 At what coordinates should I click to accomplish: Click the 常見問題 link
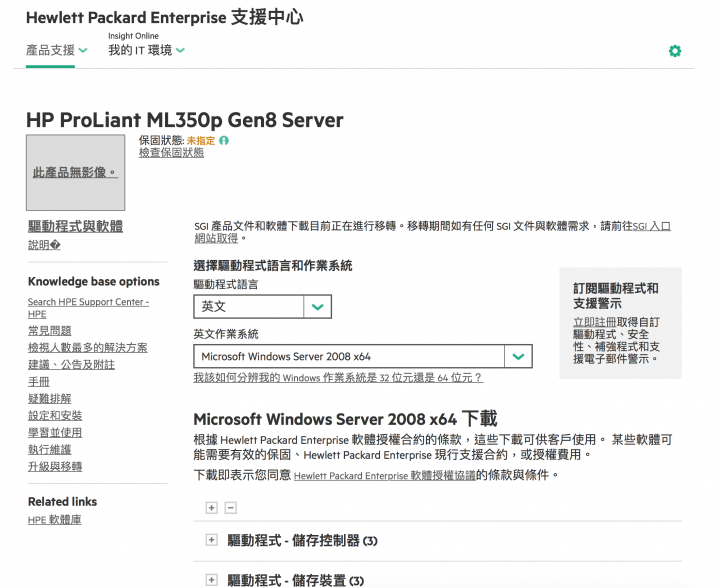(50, 330)
